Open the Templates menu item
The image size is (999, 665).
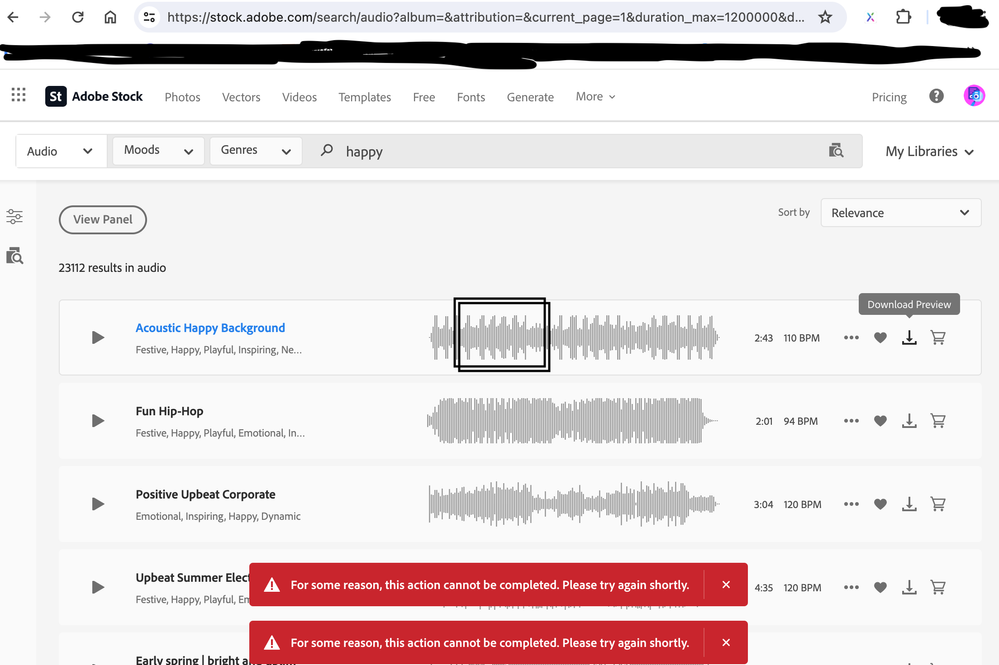(364, 97)
